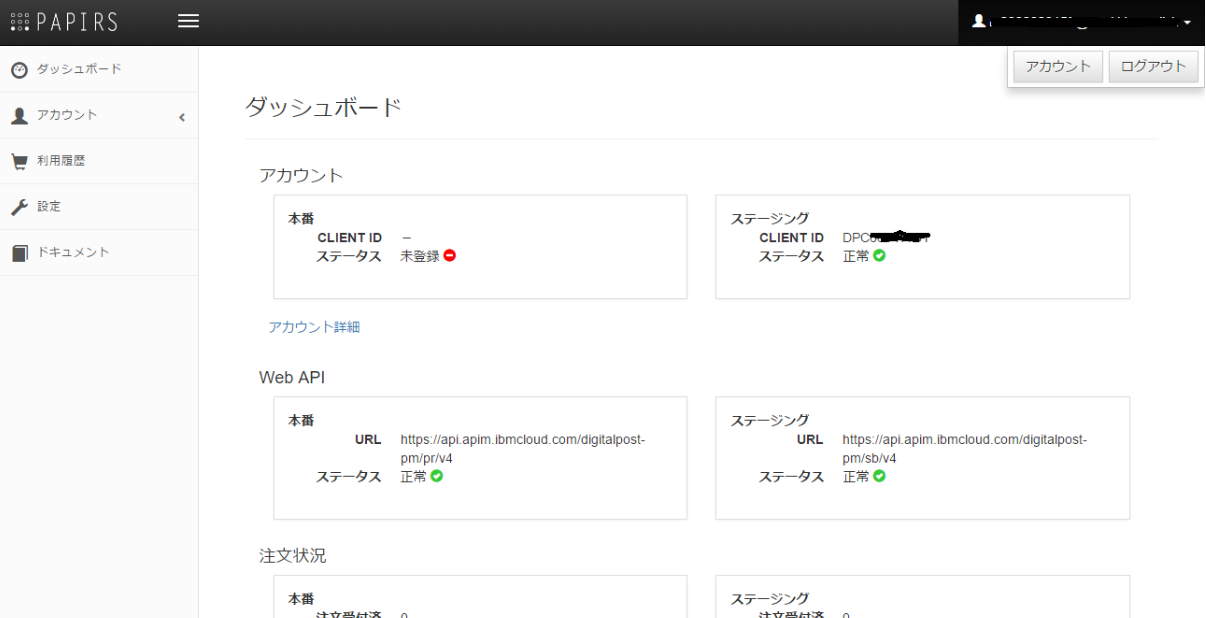Toggle the hamburger menu icon

click(188, 21)
